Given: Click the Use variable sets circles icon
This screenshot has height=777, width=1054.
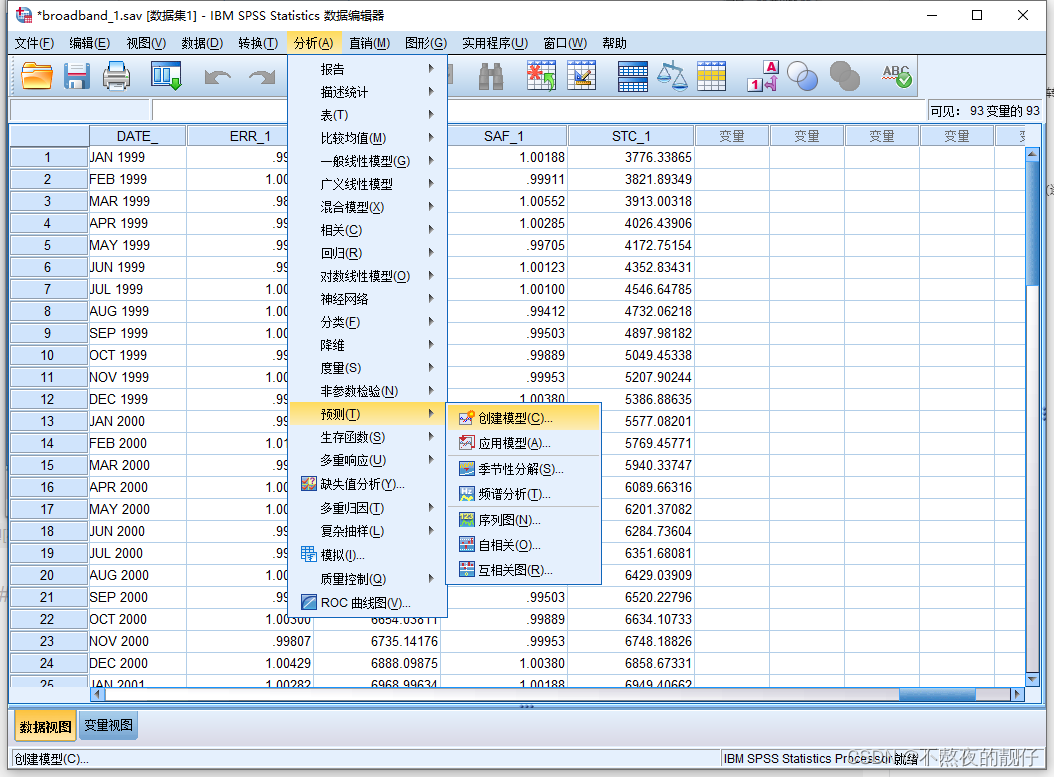Looking at the screenshot, I should pos(803,76).
